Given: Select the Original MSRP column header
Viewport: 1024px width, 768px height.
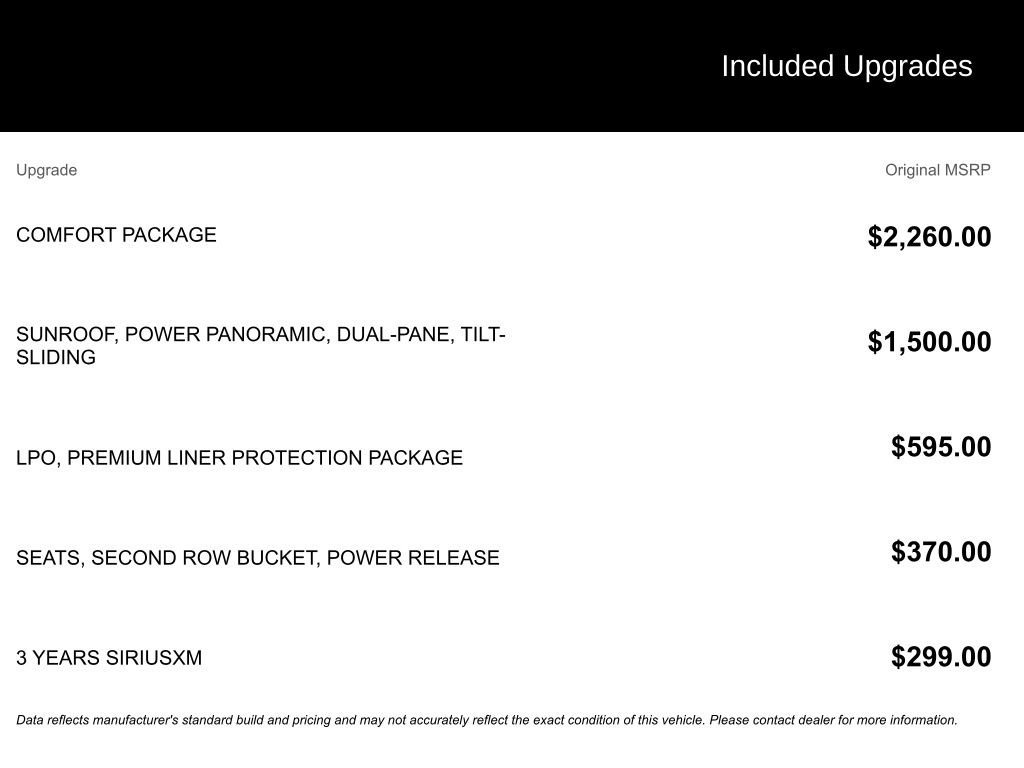Looking at the screenshot, I should pos(937,170).
